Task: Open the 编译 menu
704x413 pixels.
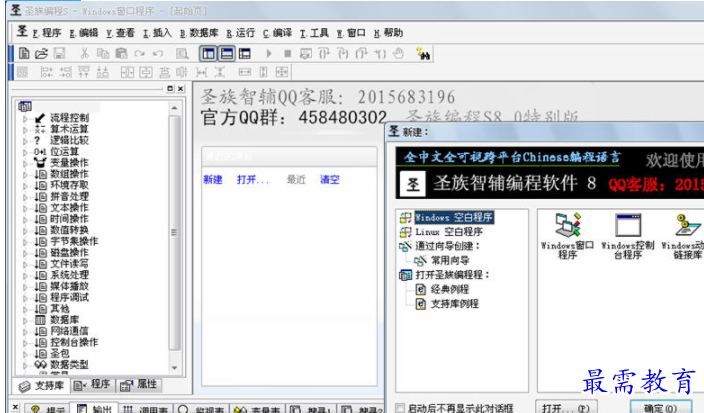Action: (x=277, y=33)
